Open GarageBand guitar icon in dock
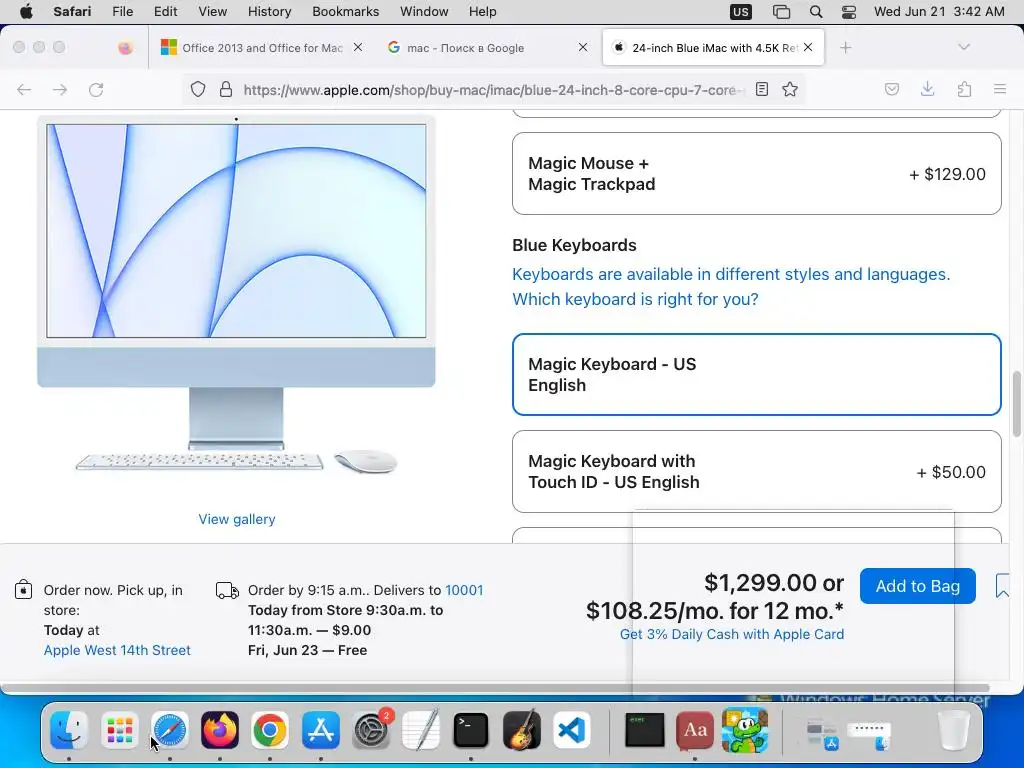The image size is (1024, 768). (x=521, y=730)
